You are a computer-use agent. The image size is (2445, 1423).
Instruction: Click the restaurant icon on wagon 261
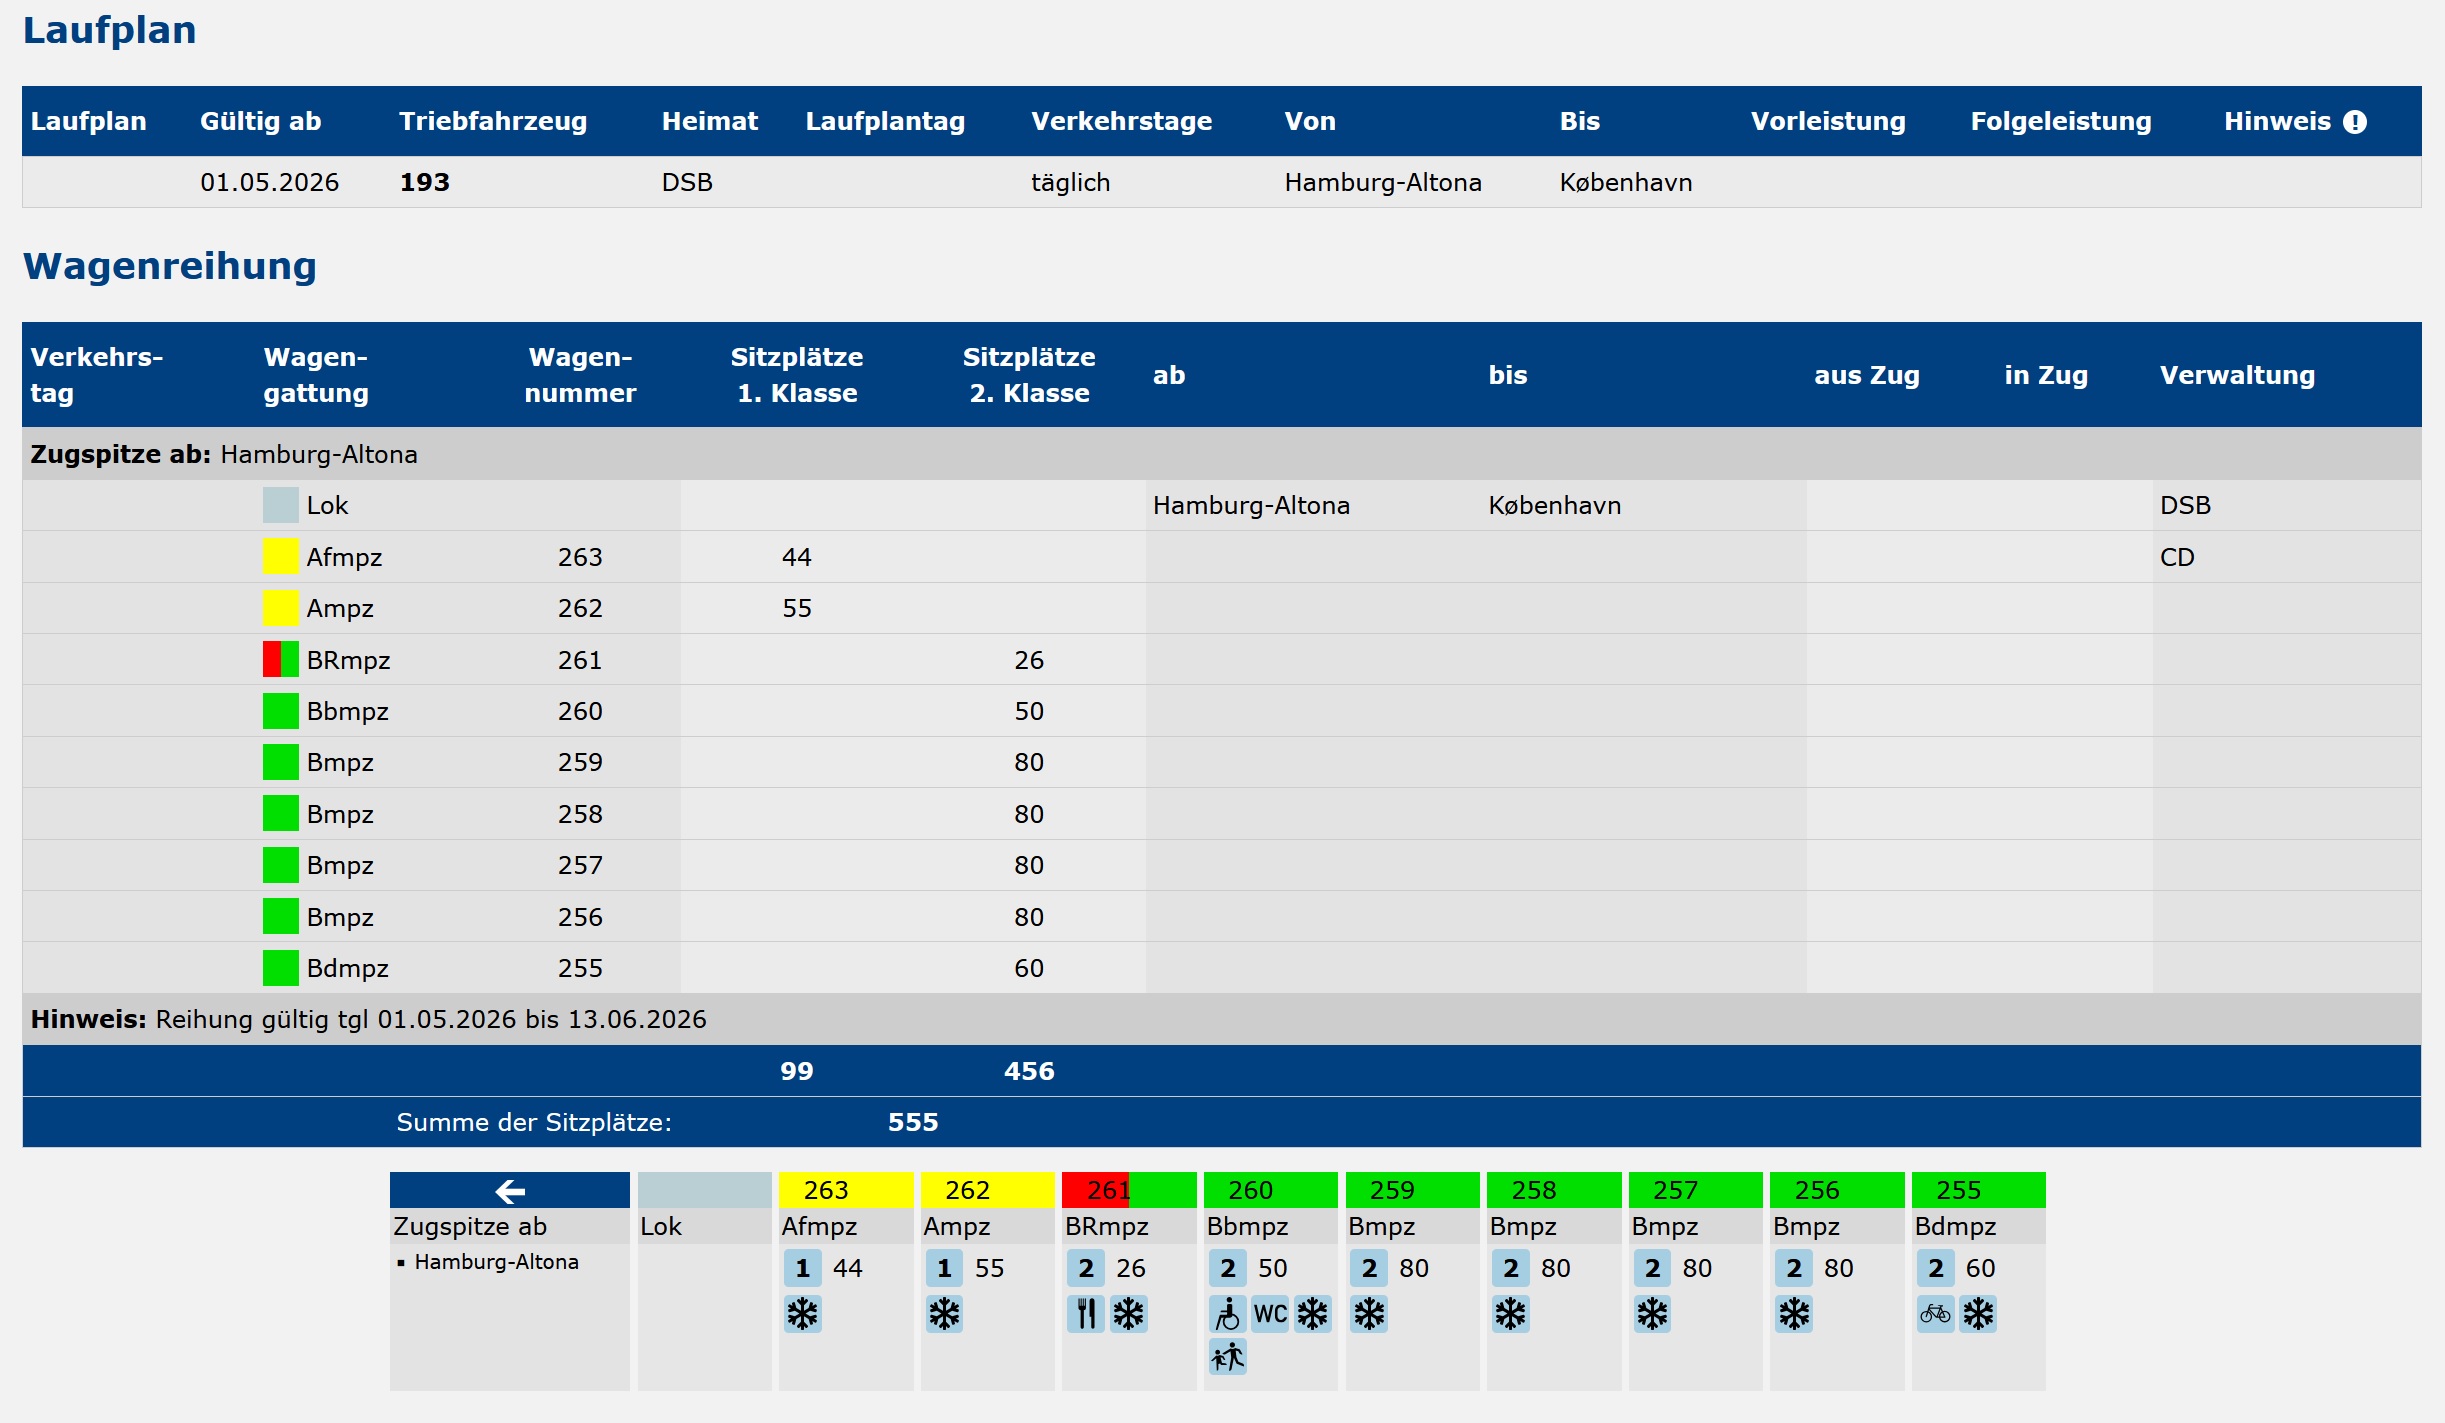[x=1086, y=1314]
